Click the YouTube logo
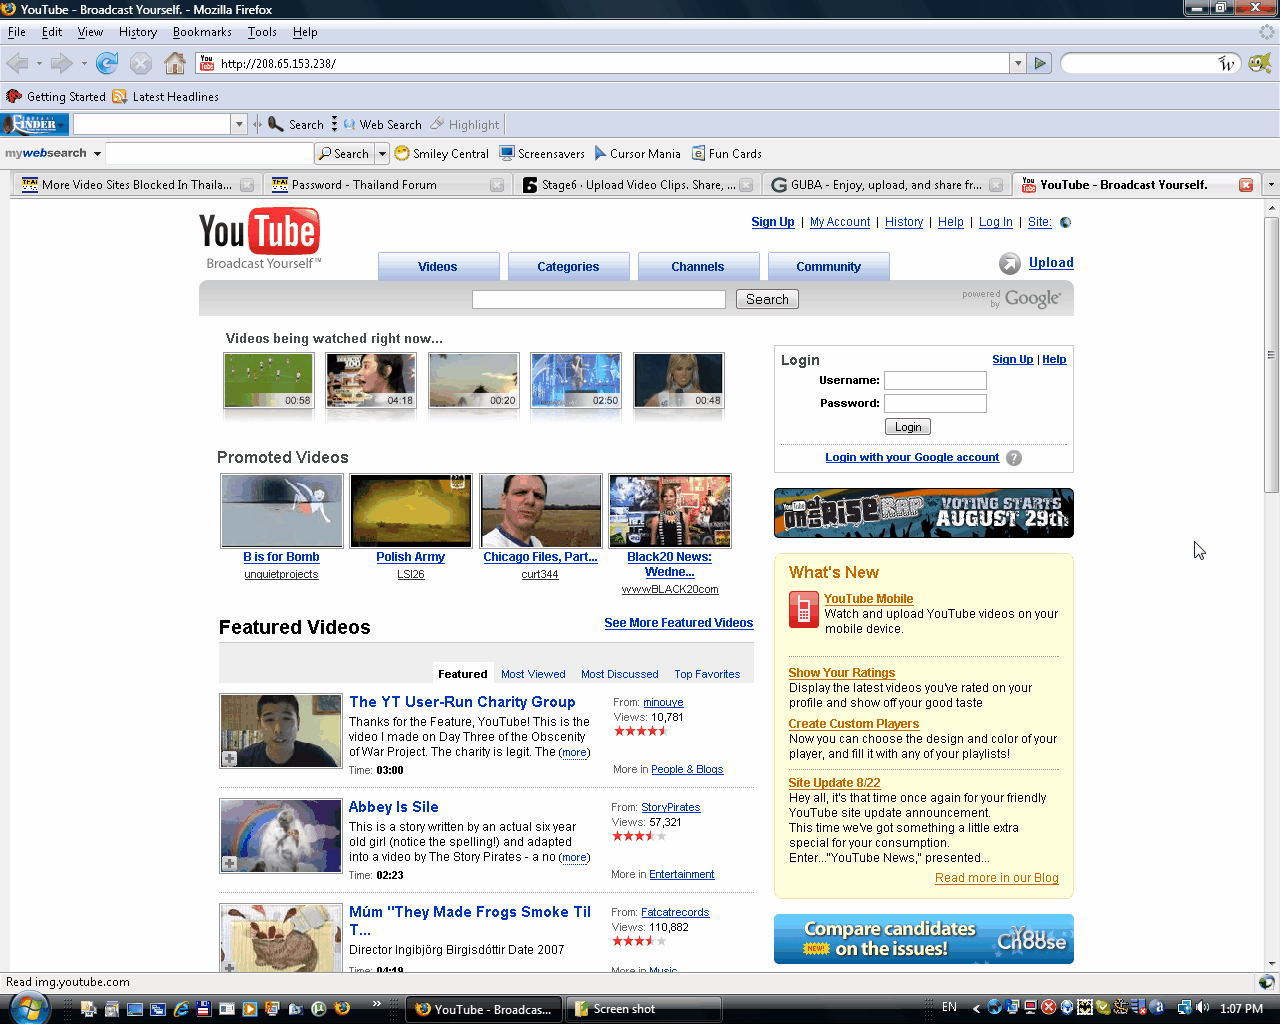 click(x=260, y=238)
